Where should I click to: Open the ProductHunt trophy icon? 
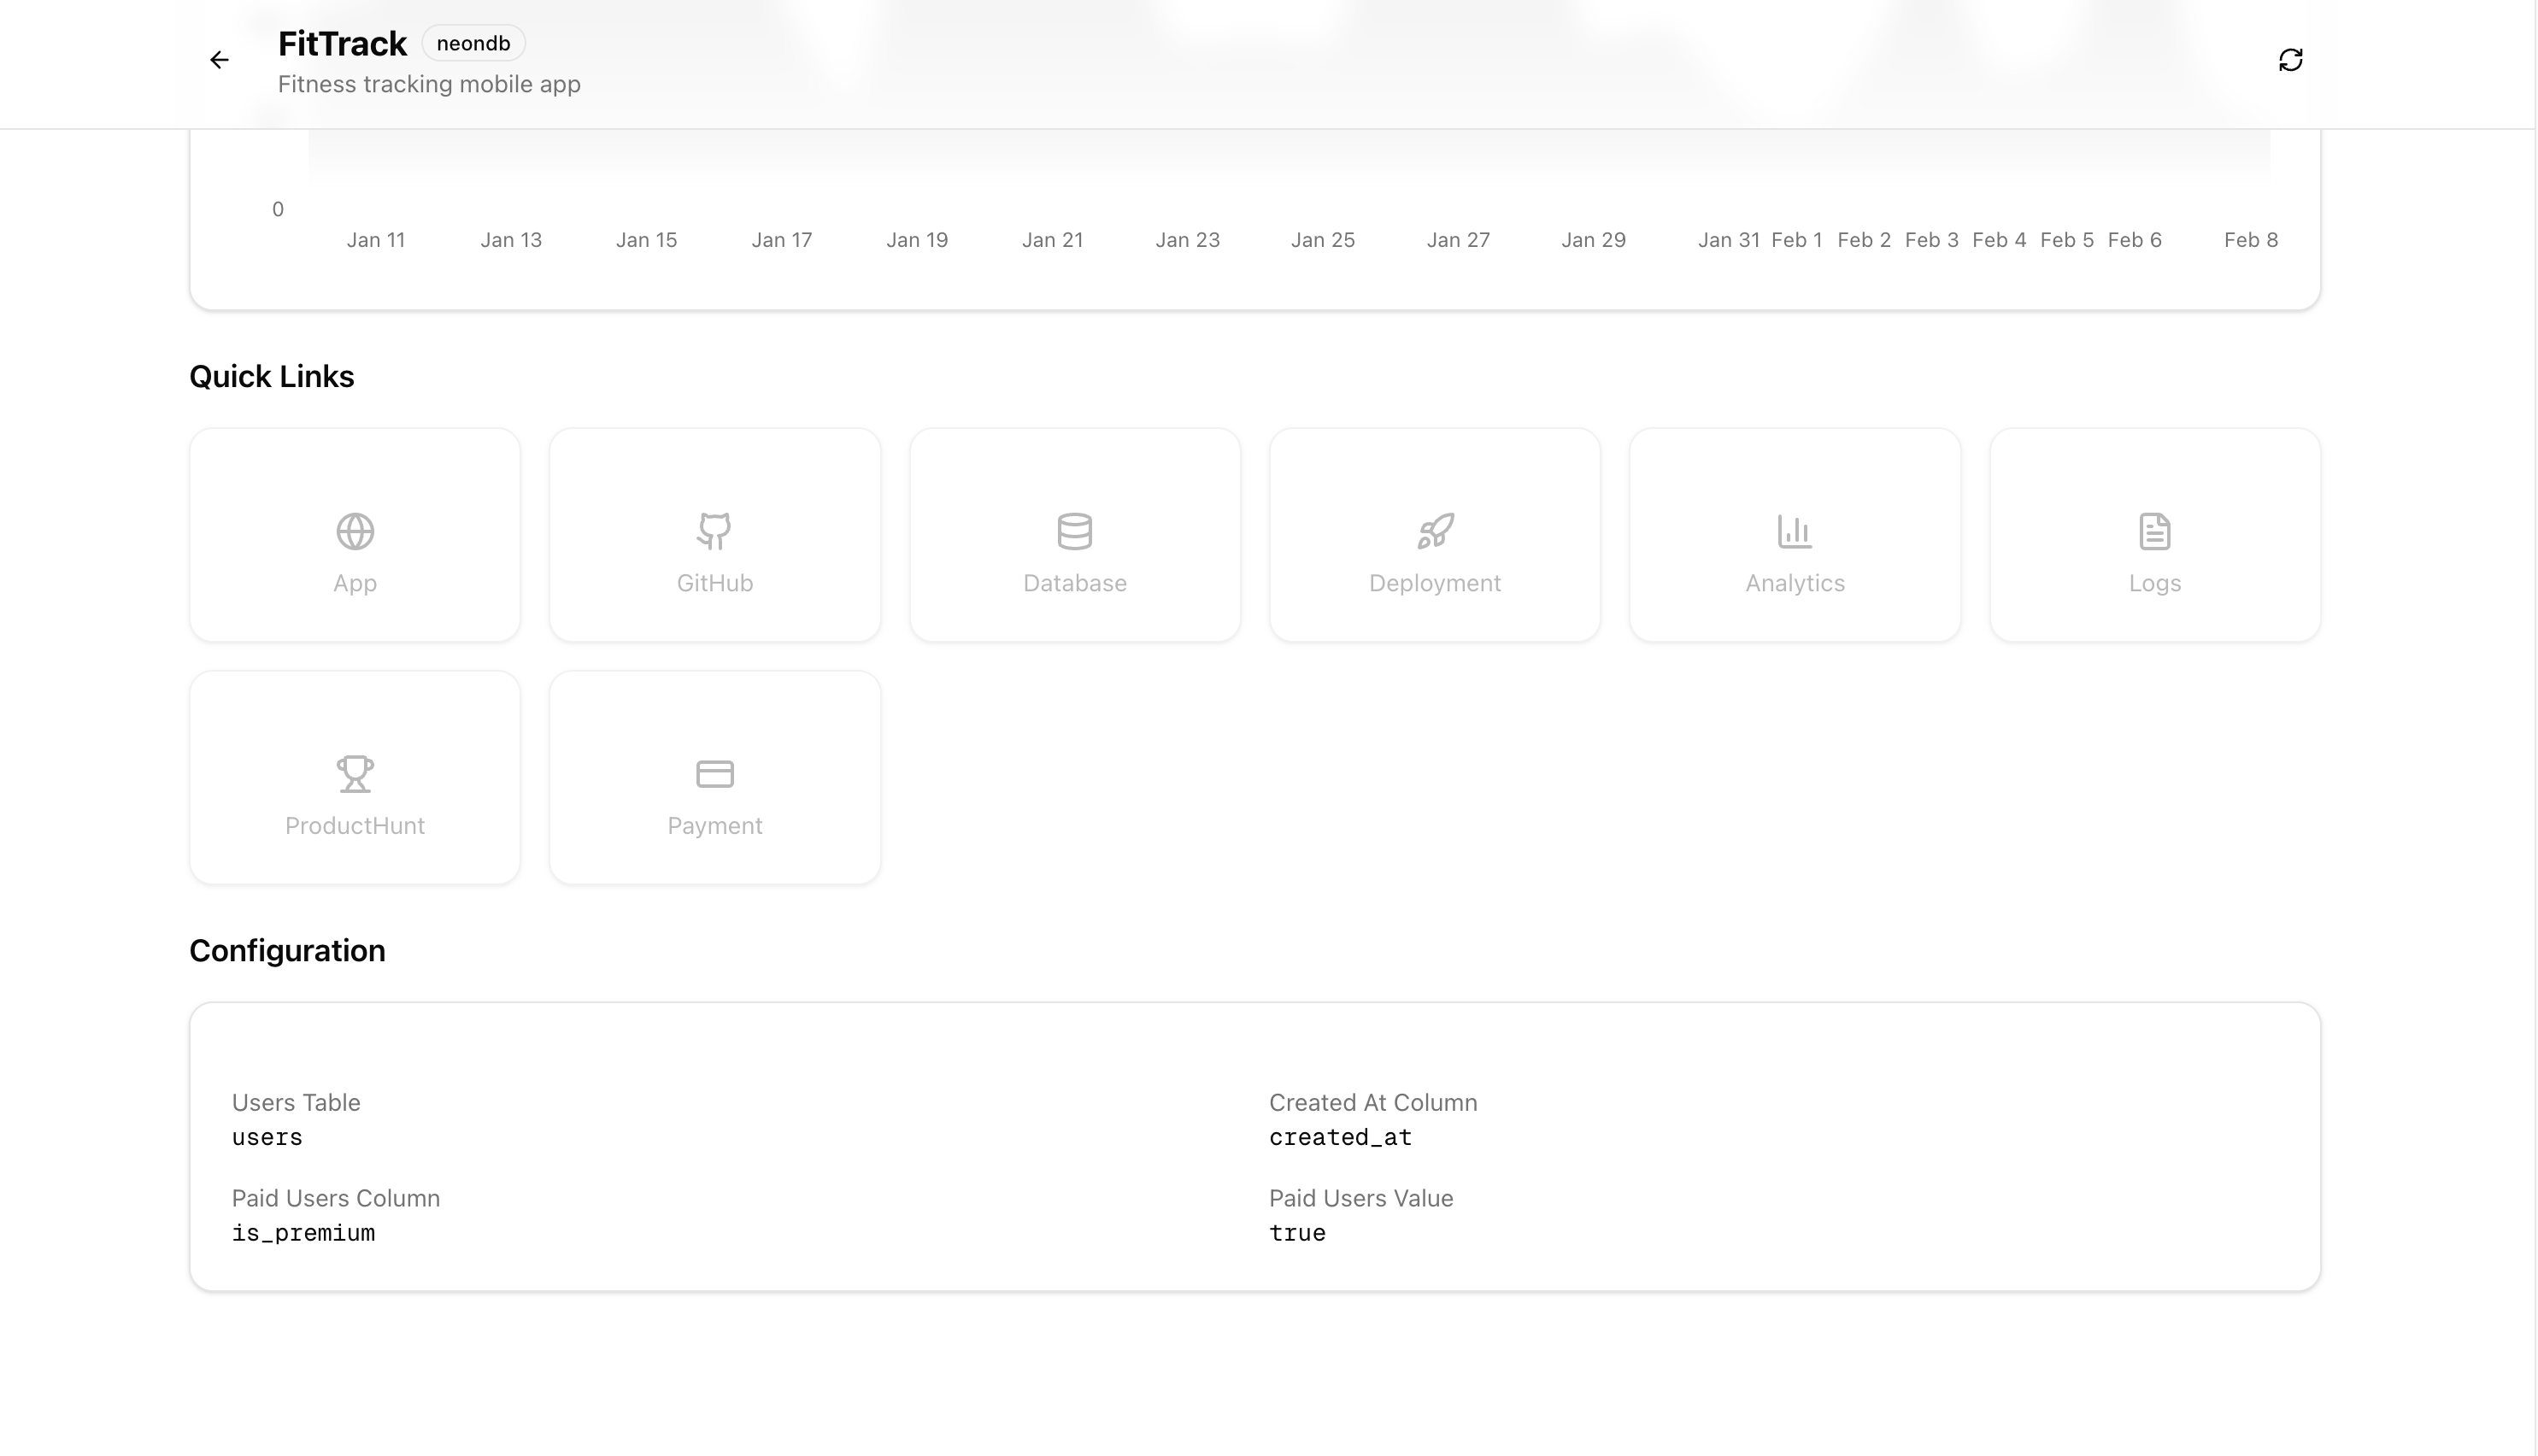355,773
